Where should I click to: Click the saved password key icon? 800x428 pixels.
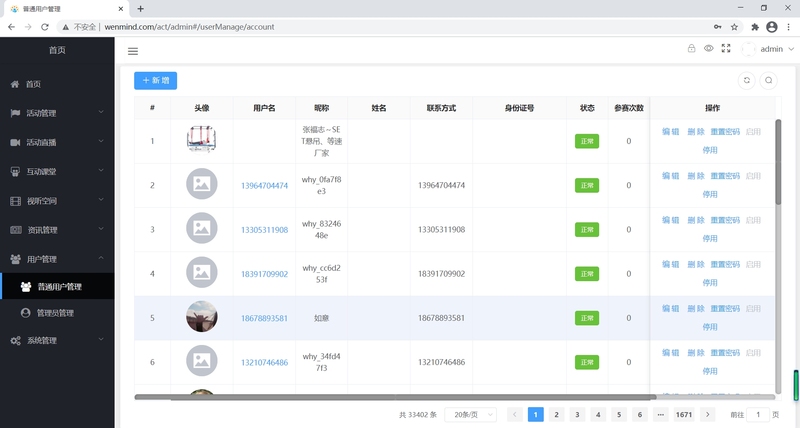(717, 27)
